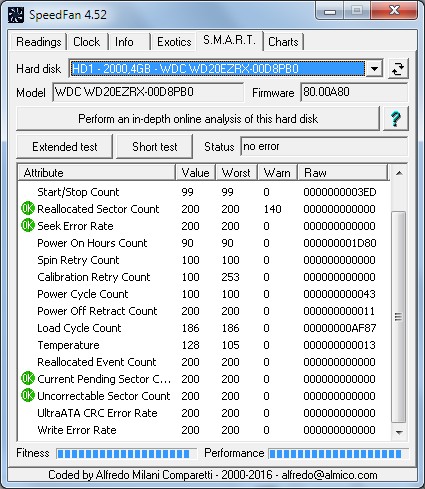Select the Reallocated Sector Count row

tap(203, 209)
